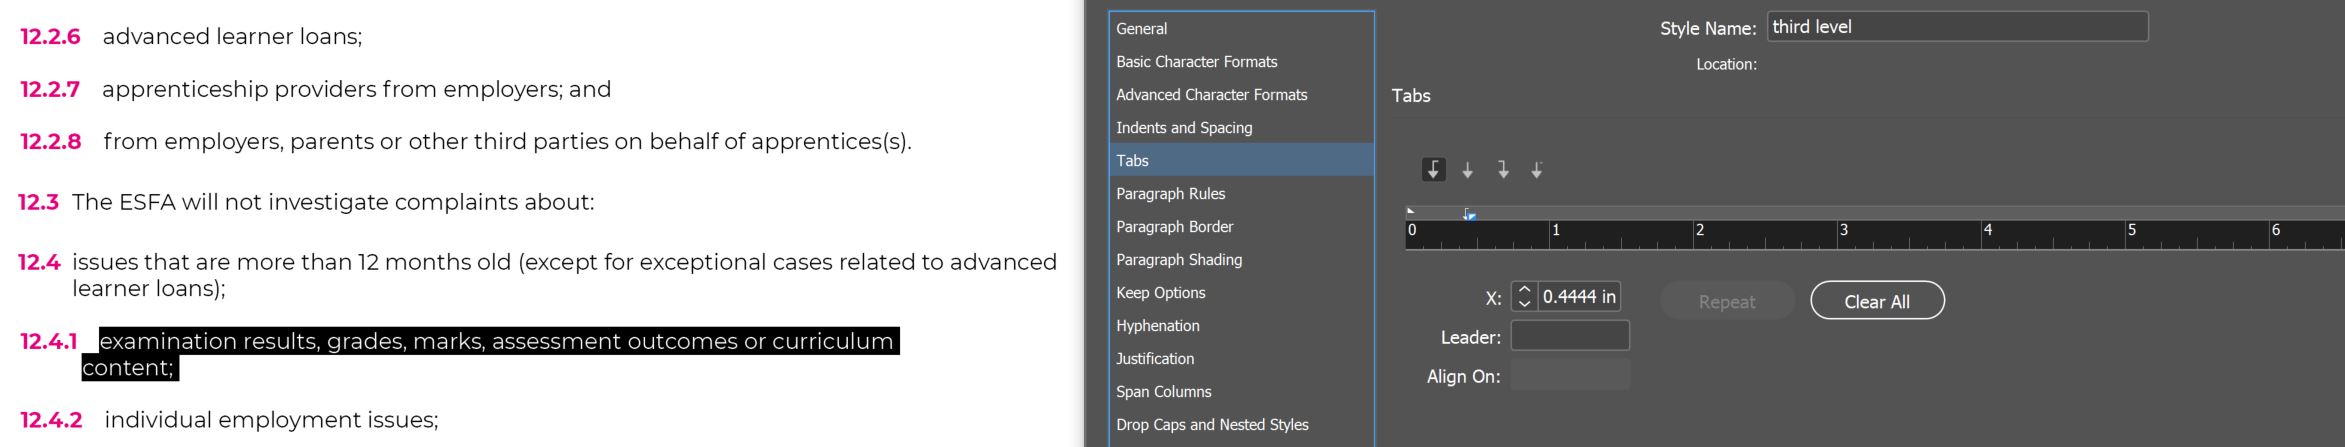Click the X position stepper arrows
This screenshot has height=447, width=2345.
[1524, 297]
